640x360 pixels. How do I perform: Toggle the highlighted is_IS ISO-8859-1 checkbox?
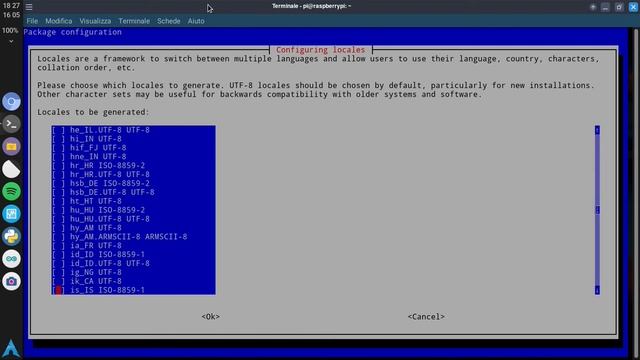coord(58,290)
